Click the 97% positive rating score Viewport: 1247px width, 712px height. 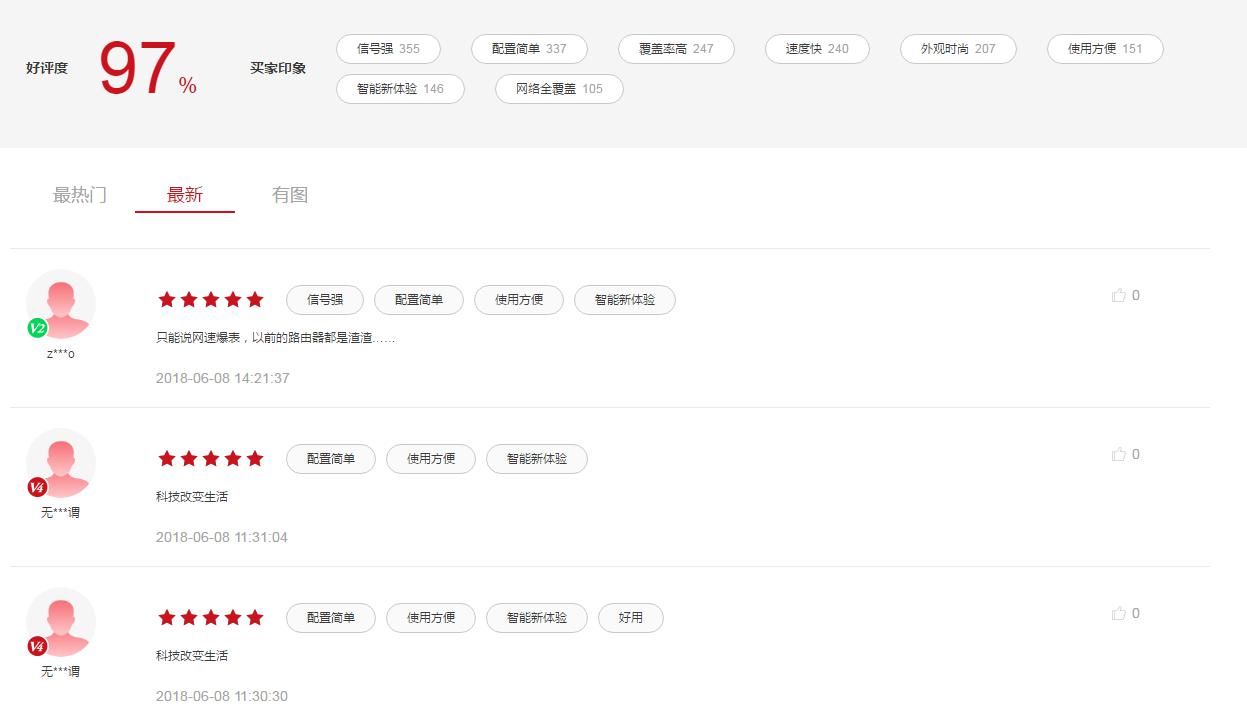tap(148, 70)
